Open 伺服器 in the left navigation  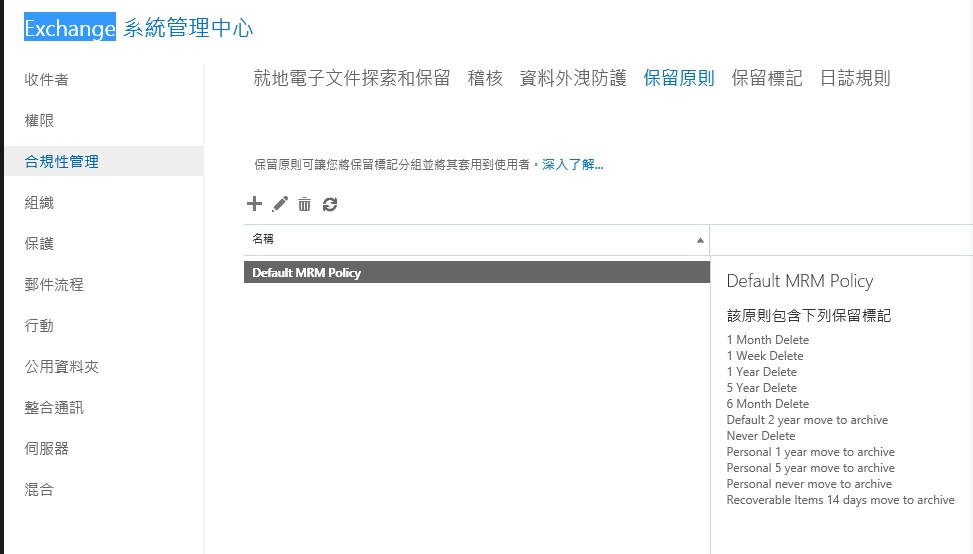pos(47,448)
